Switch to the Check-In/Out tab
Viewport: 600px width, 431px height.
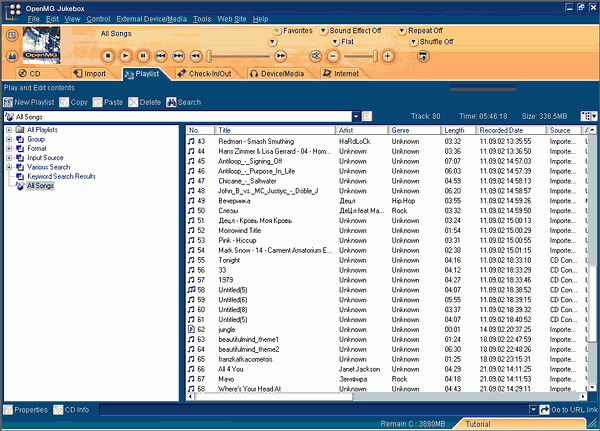click(x=205, y=73)
